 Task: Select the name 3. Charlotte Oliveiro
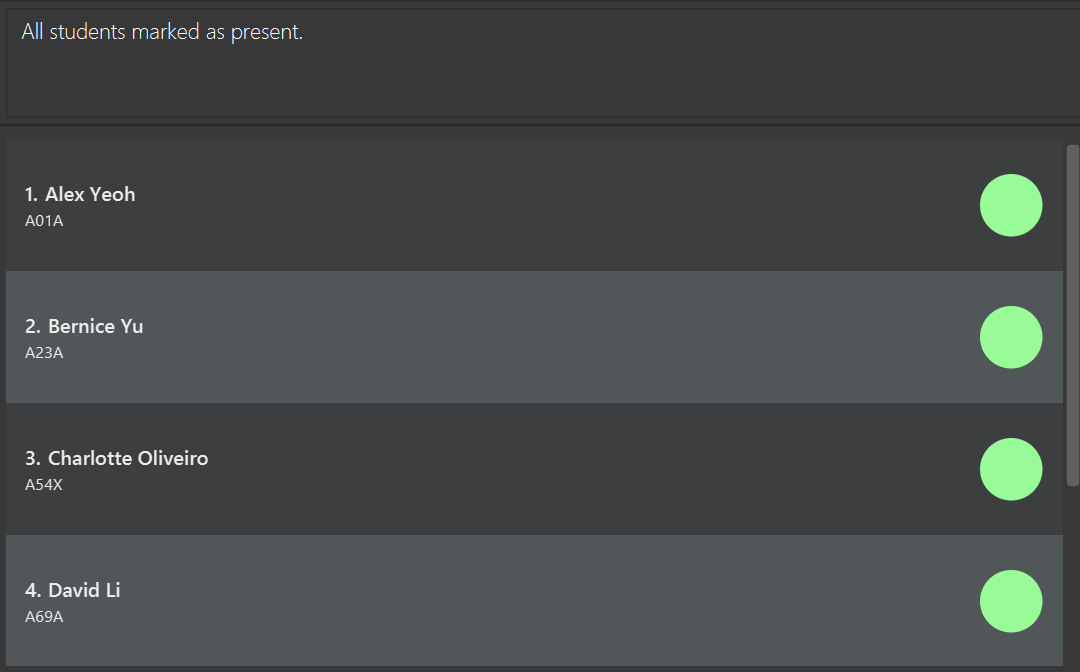pyautogui.click(x=116, y=458)
